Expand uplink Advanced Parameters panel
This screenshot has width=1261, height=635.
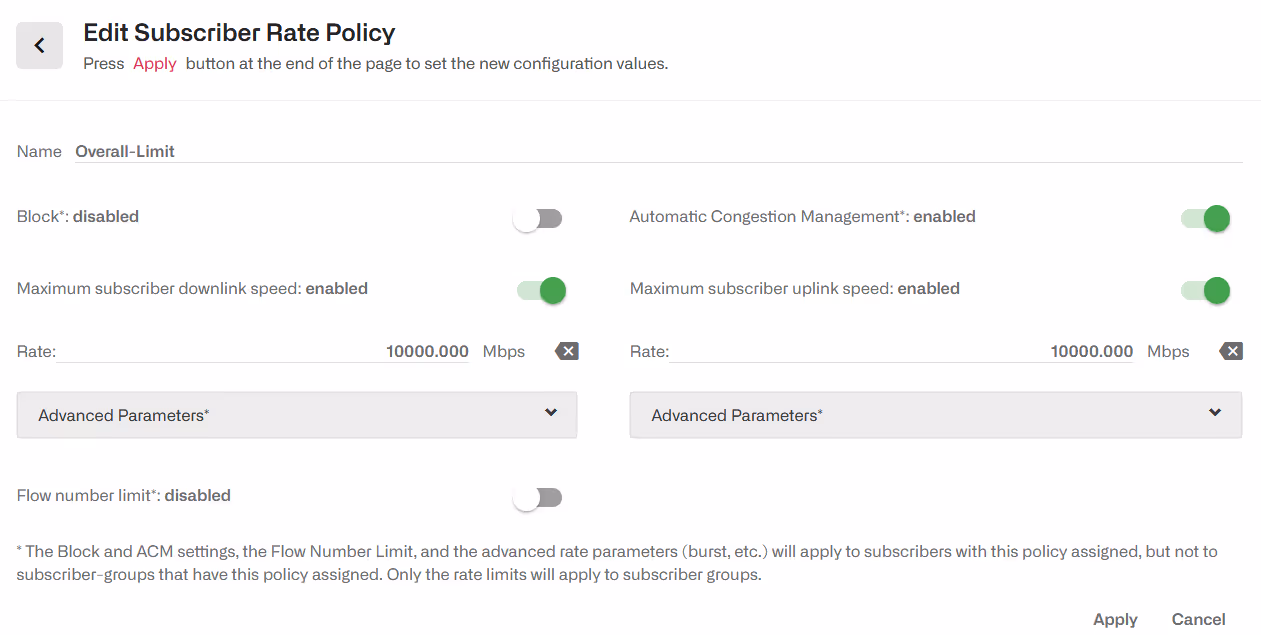click(935, 415)
